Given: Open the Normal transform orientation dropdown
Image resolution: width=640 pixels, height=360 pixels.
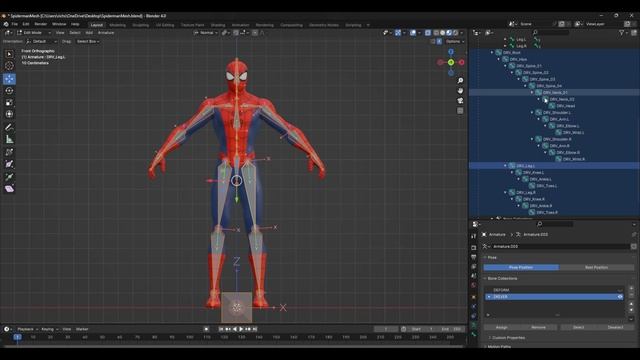Looking at the screenshot, I should (x=206, y=33).
